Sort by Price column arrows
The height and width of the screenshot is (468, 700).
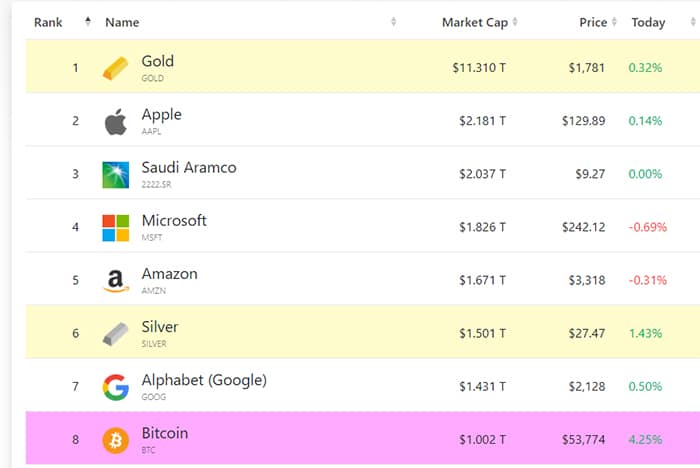pyautogui.click(x=614, y=21)
